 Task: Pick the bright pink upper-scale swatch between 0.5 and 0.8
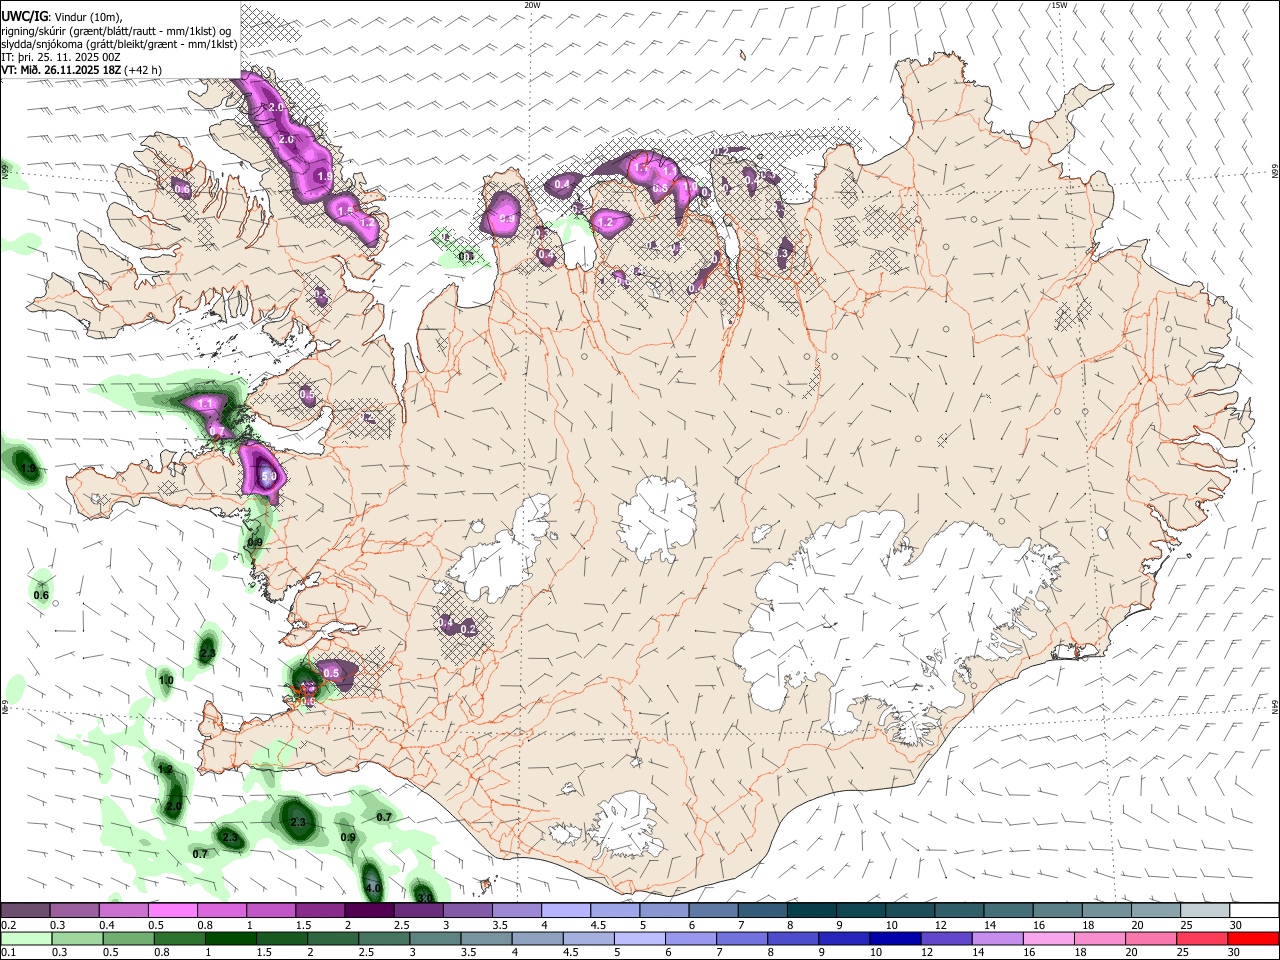[x=172, y=910]
